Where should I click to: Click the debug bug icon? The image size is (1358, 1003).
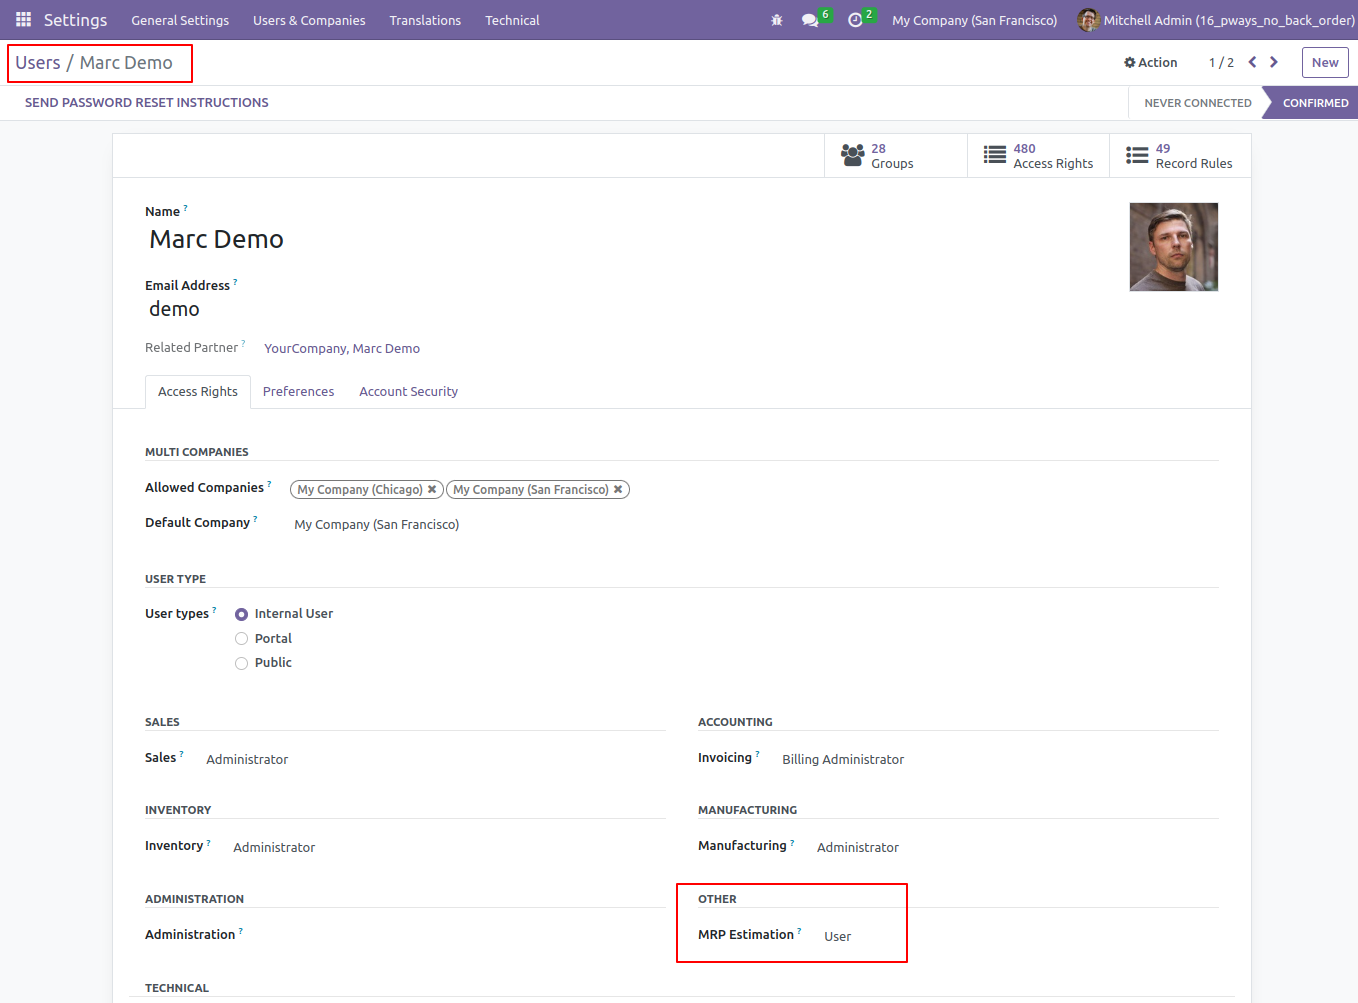777,20
